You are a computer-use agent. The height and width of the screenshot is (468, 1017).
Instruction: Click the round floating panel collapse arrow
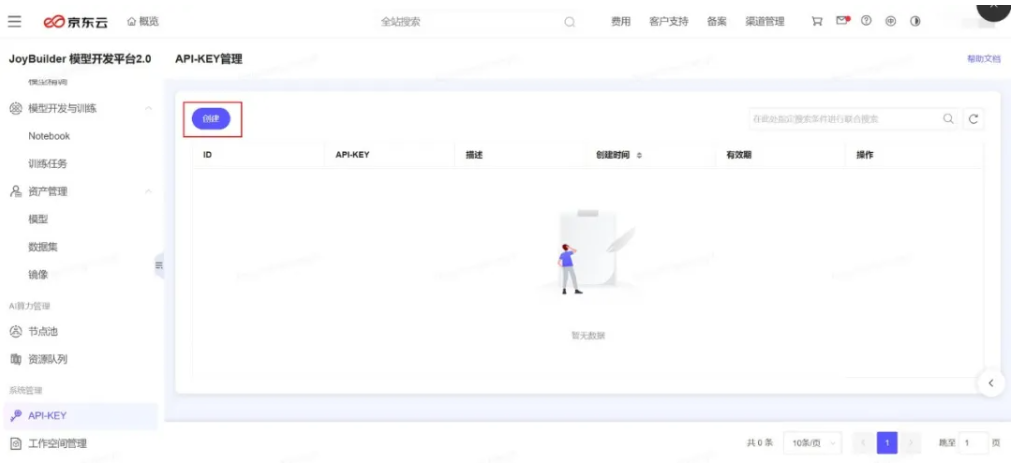(x=990, y=383)
